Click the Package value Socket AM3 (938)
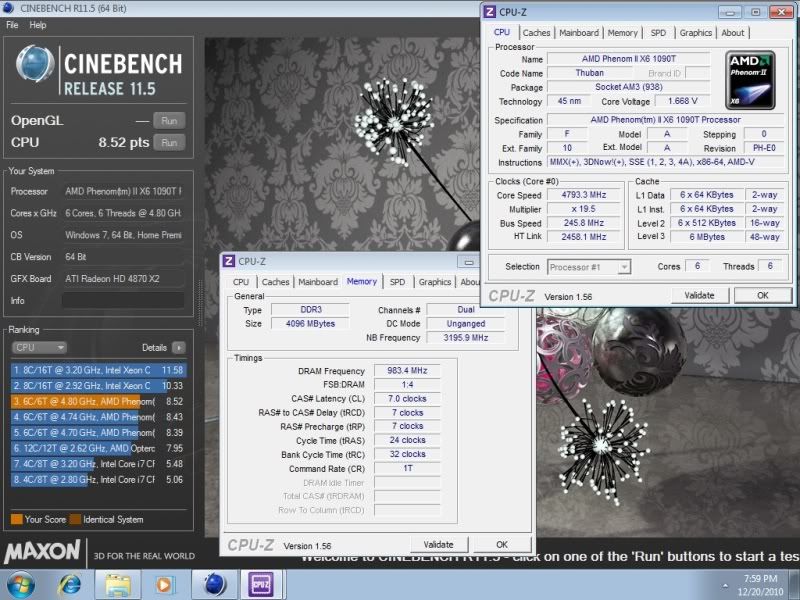Image resolution: width=800 pixels, height=600 pixels. (x=629, y=87)
